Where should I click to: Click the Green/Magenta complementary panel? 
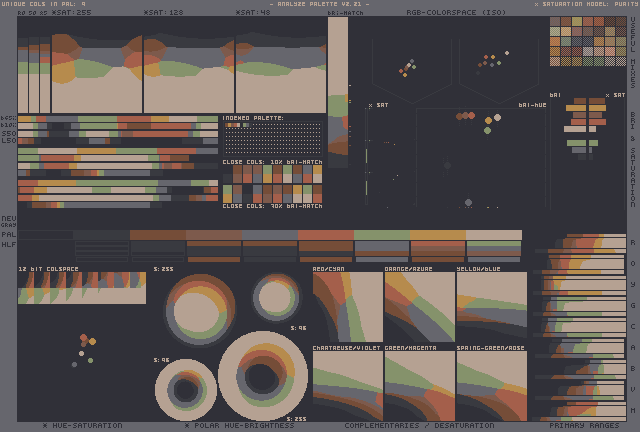(419, 386)
